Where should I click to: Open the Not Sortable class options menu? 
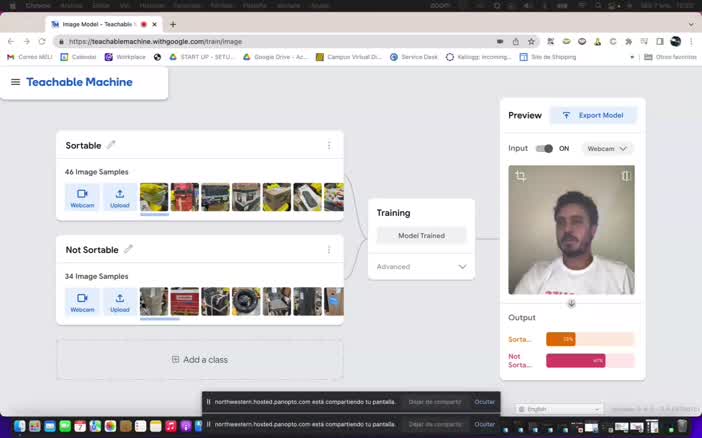click(x=329, y=249)
